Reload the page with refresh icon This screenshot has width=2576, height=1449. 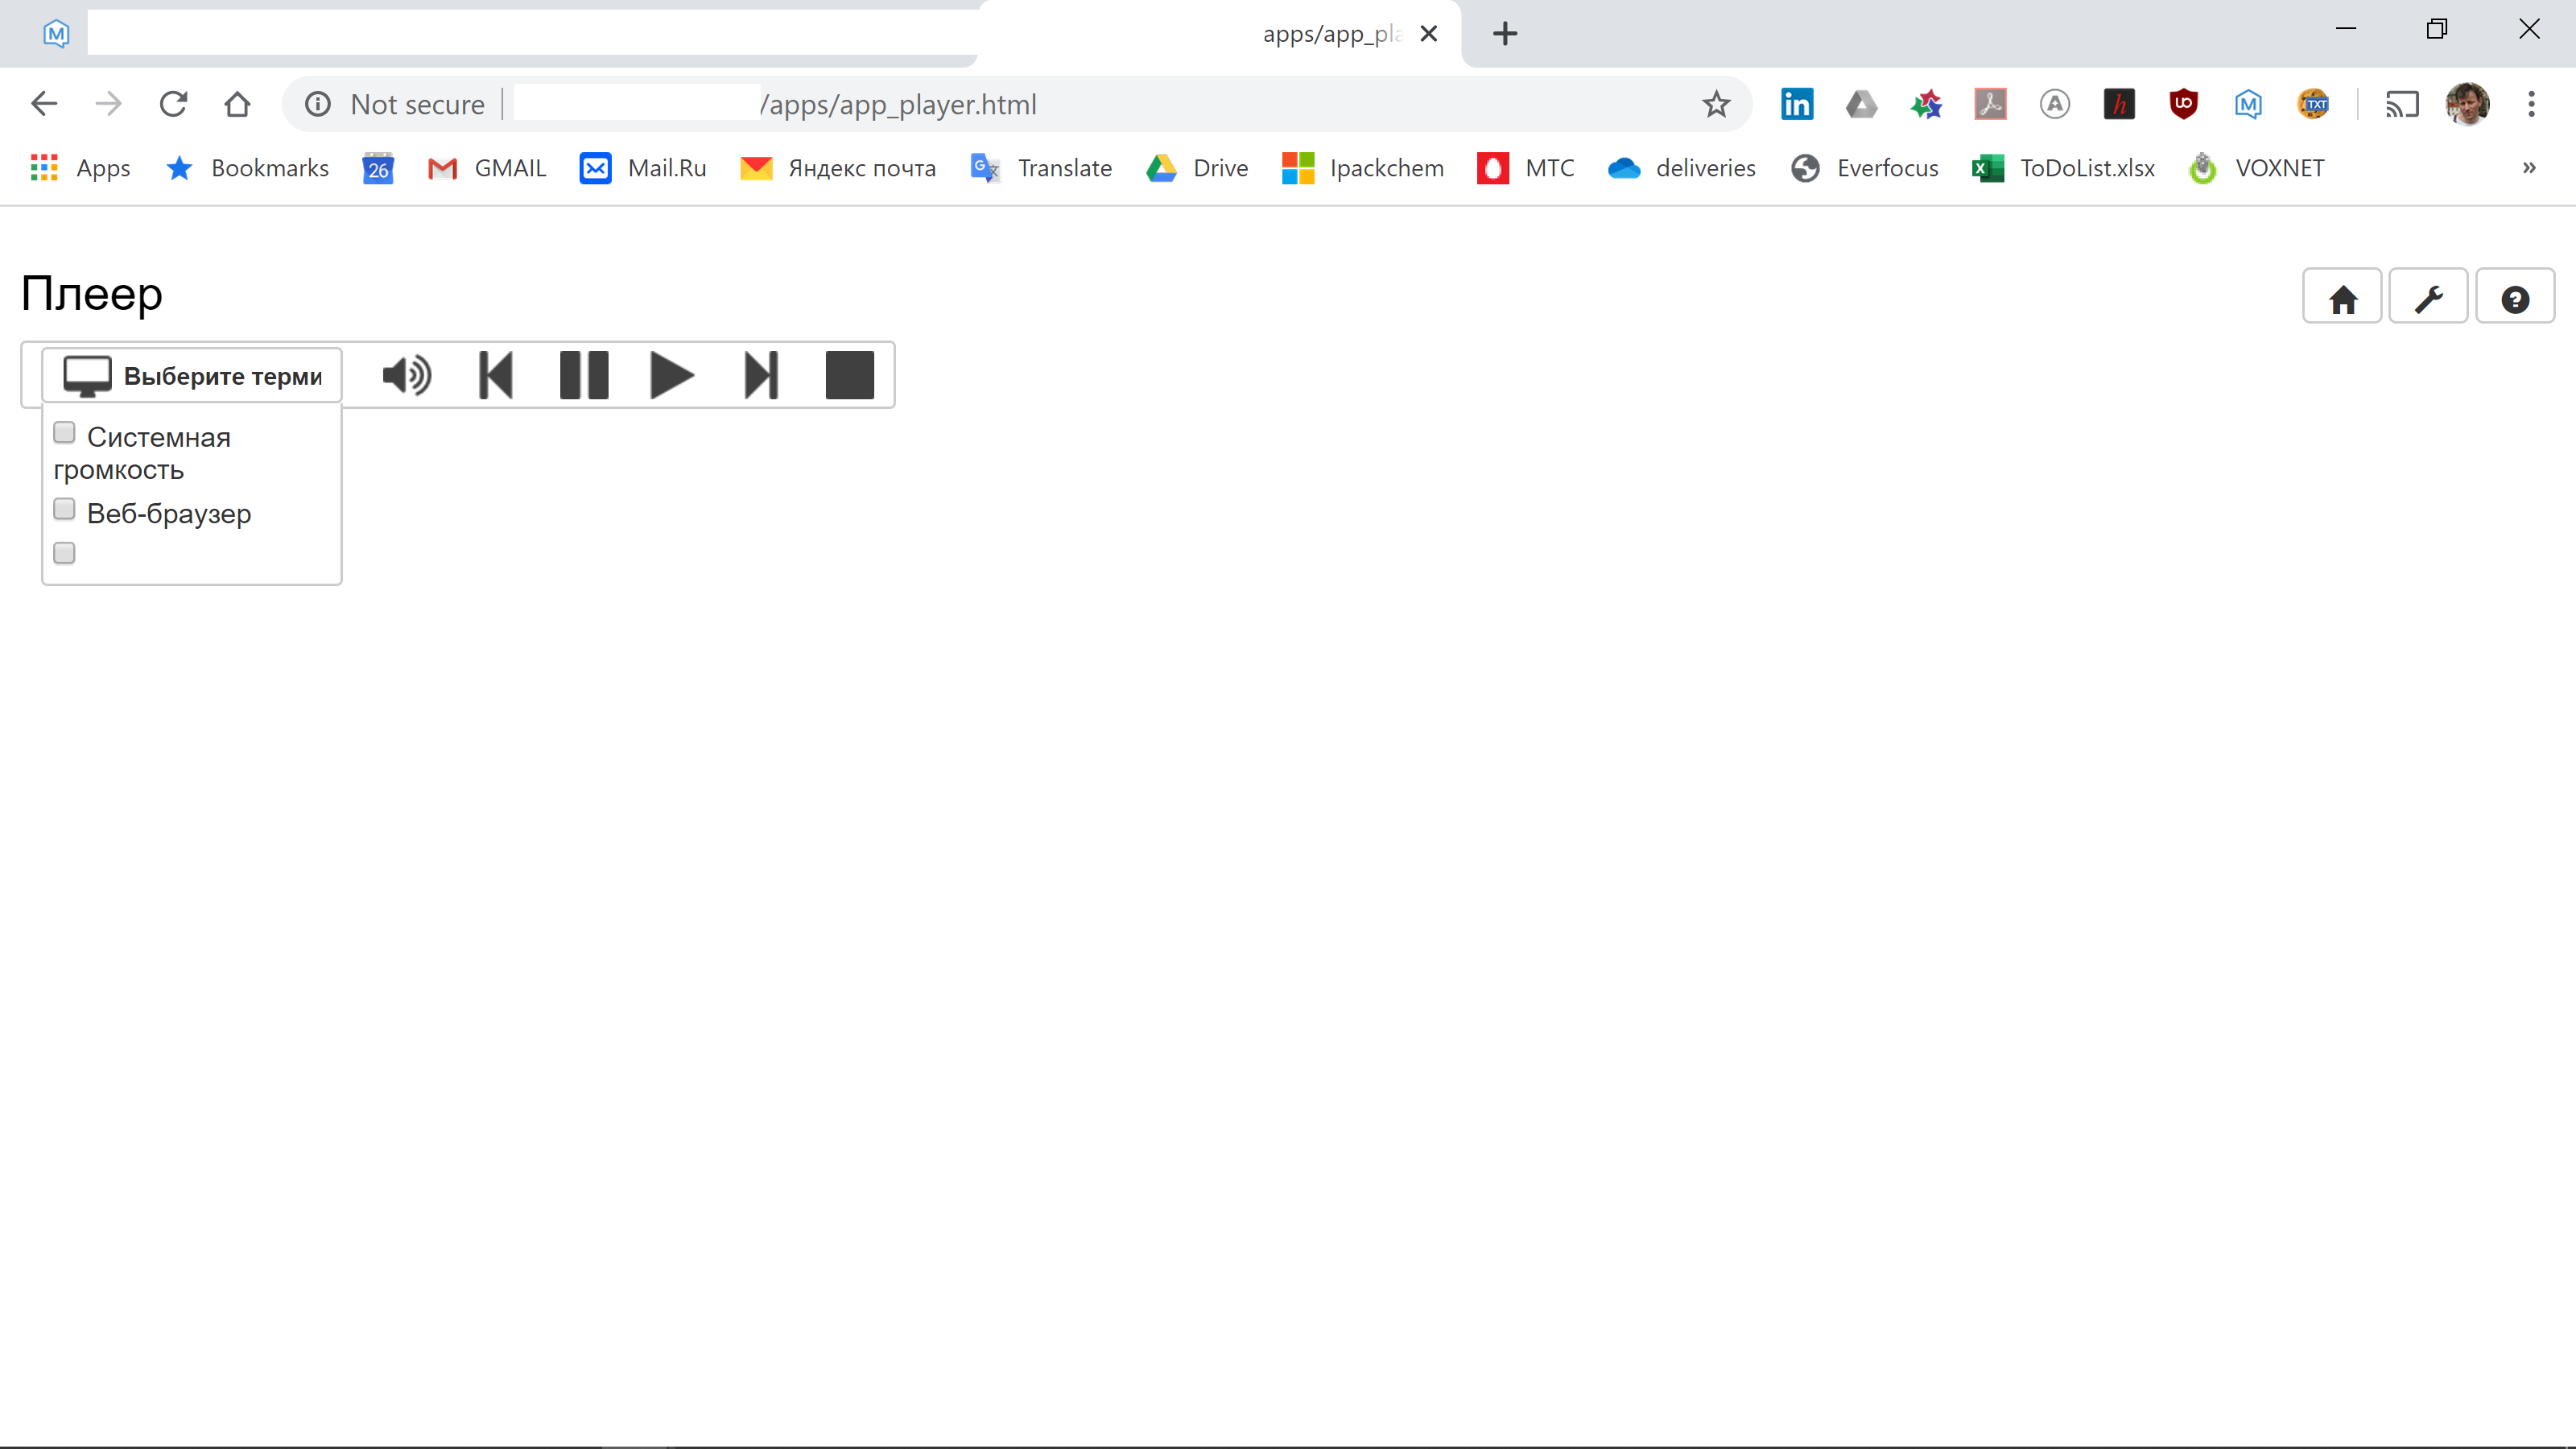point(173,104)
